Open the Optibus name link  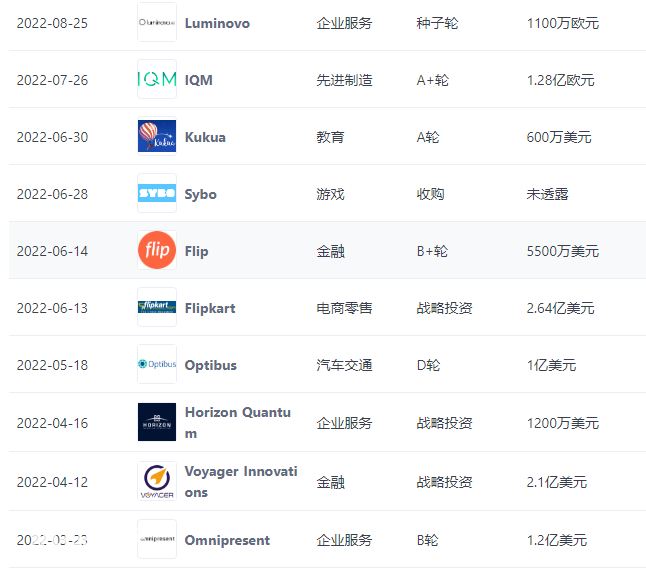[x=211, y=365]
